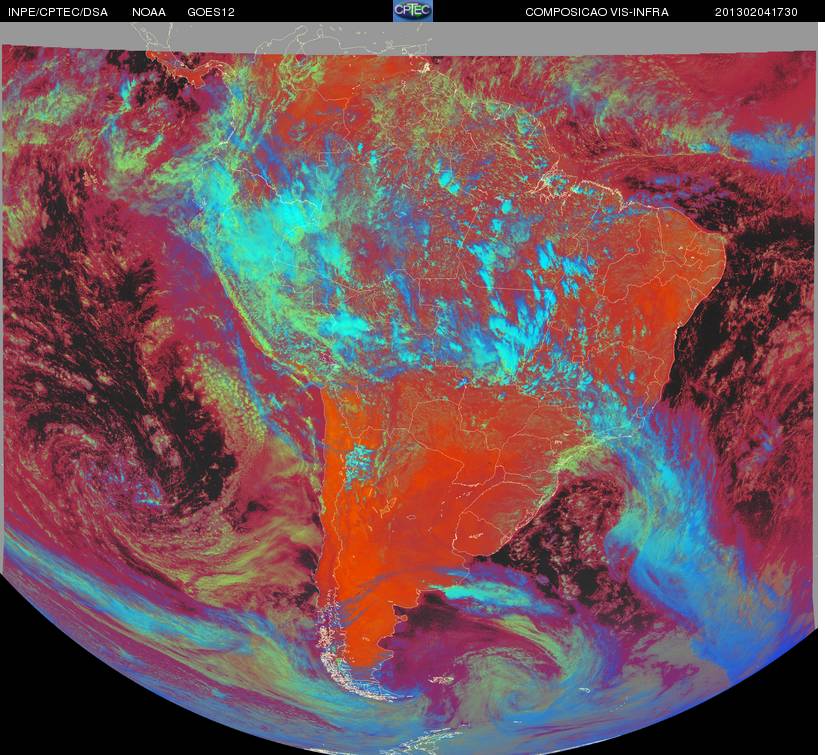Click the COMPOSICAO VIS-INFRA title text
Screen dimensions: 825x755
coord(597,12)
